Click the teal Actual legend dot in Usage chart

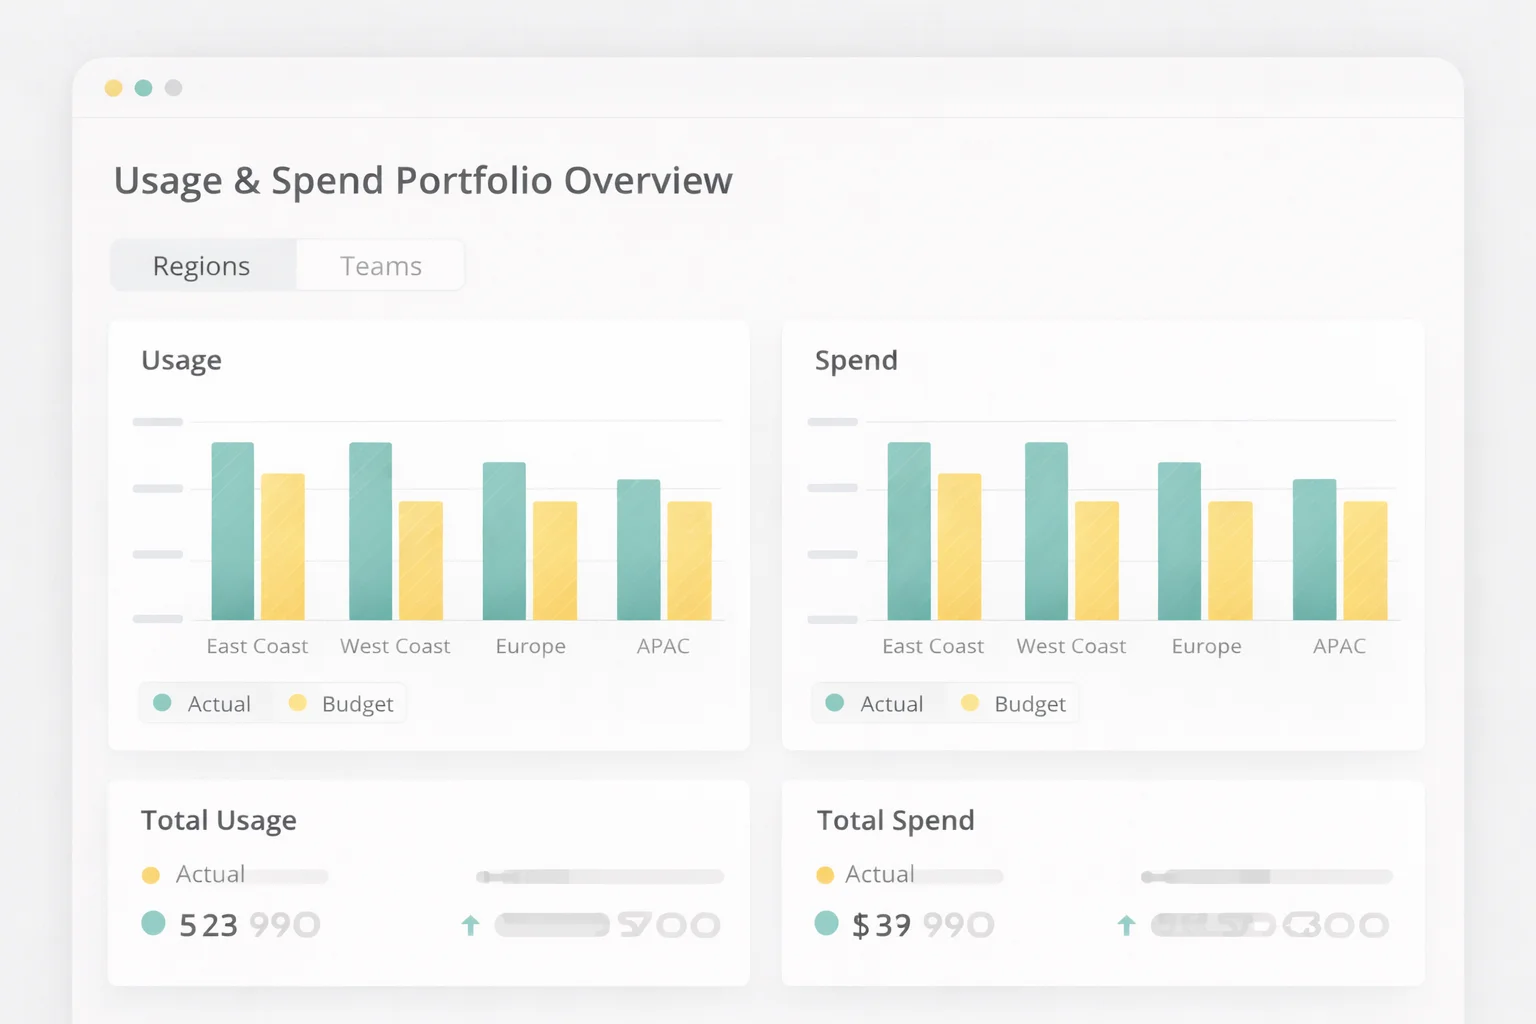[162, 703]
